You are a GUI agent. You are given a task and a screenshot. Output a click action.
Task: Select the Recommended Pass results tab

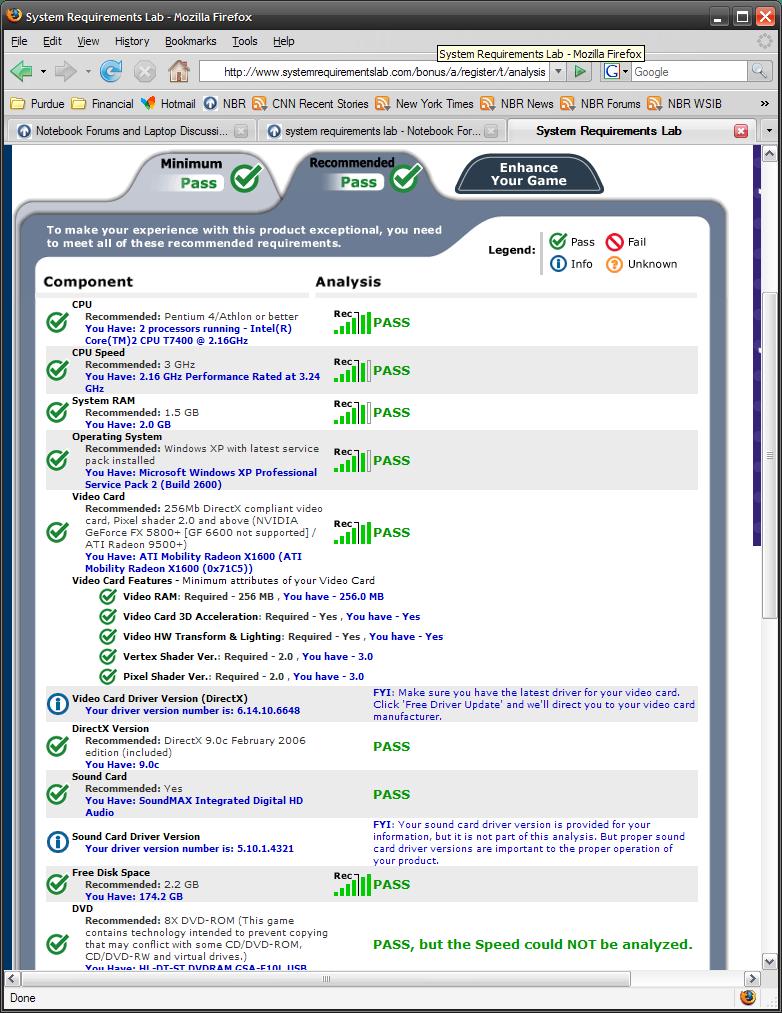coord(362,173)
